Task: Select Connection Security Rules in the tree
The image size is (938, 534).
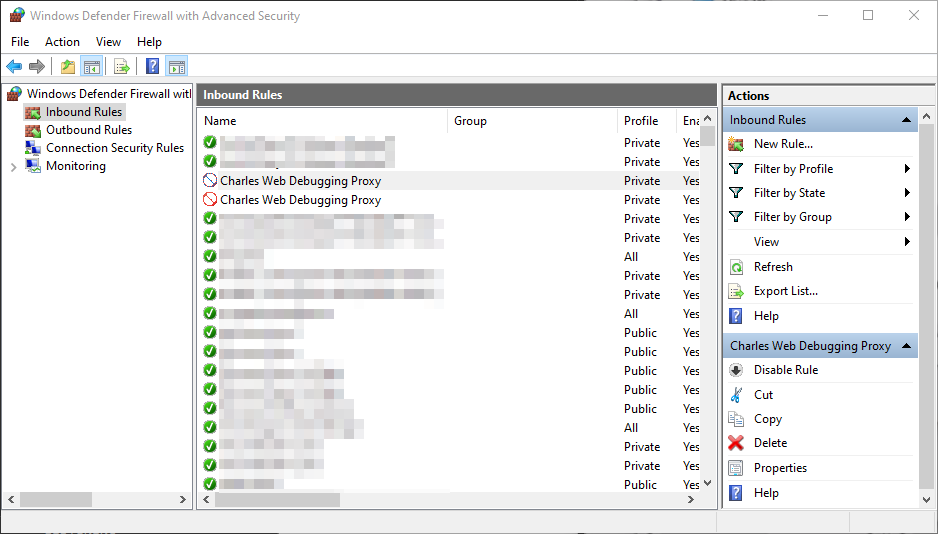Action: tap(115, 148)
